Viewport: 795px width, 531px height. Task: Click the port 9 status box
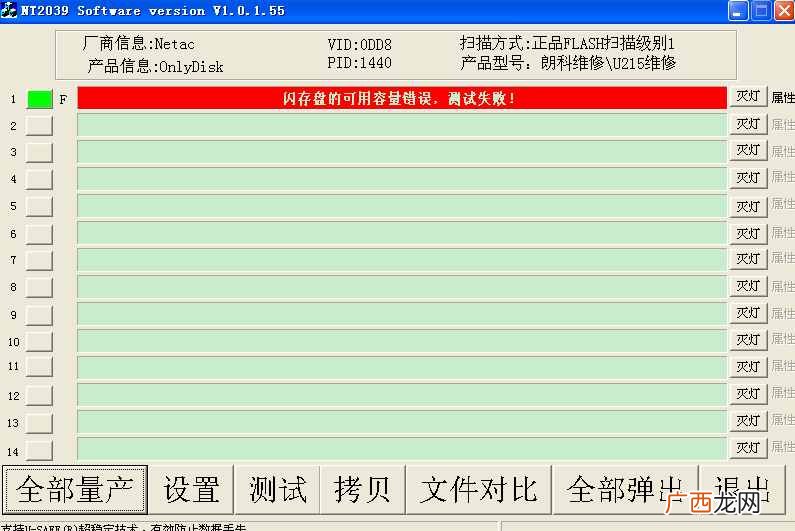(40, 315)
